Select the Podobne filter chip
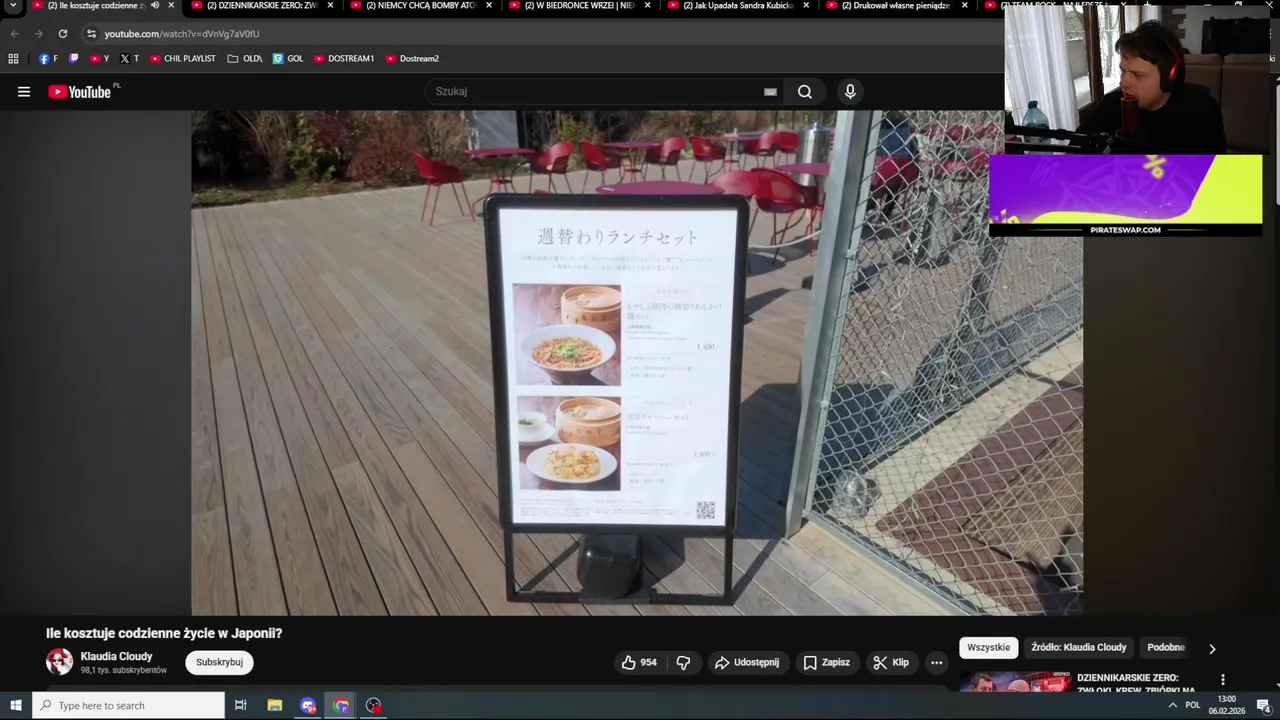Screen dimensions: 1280x720 coord(1166,648)
